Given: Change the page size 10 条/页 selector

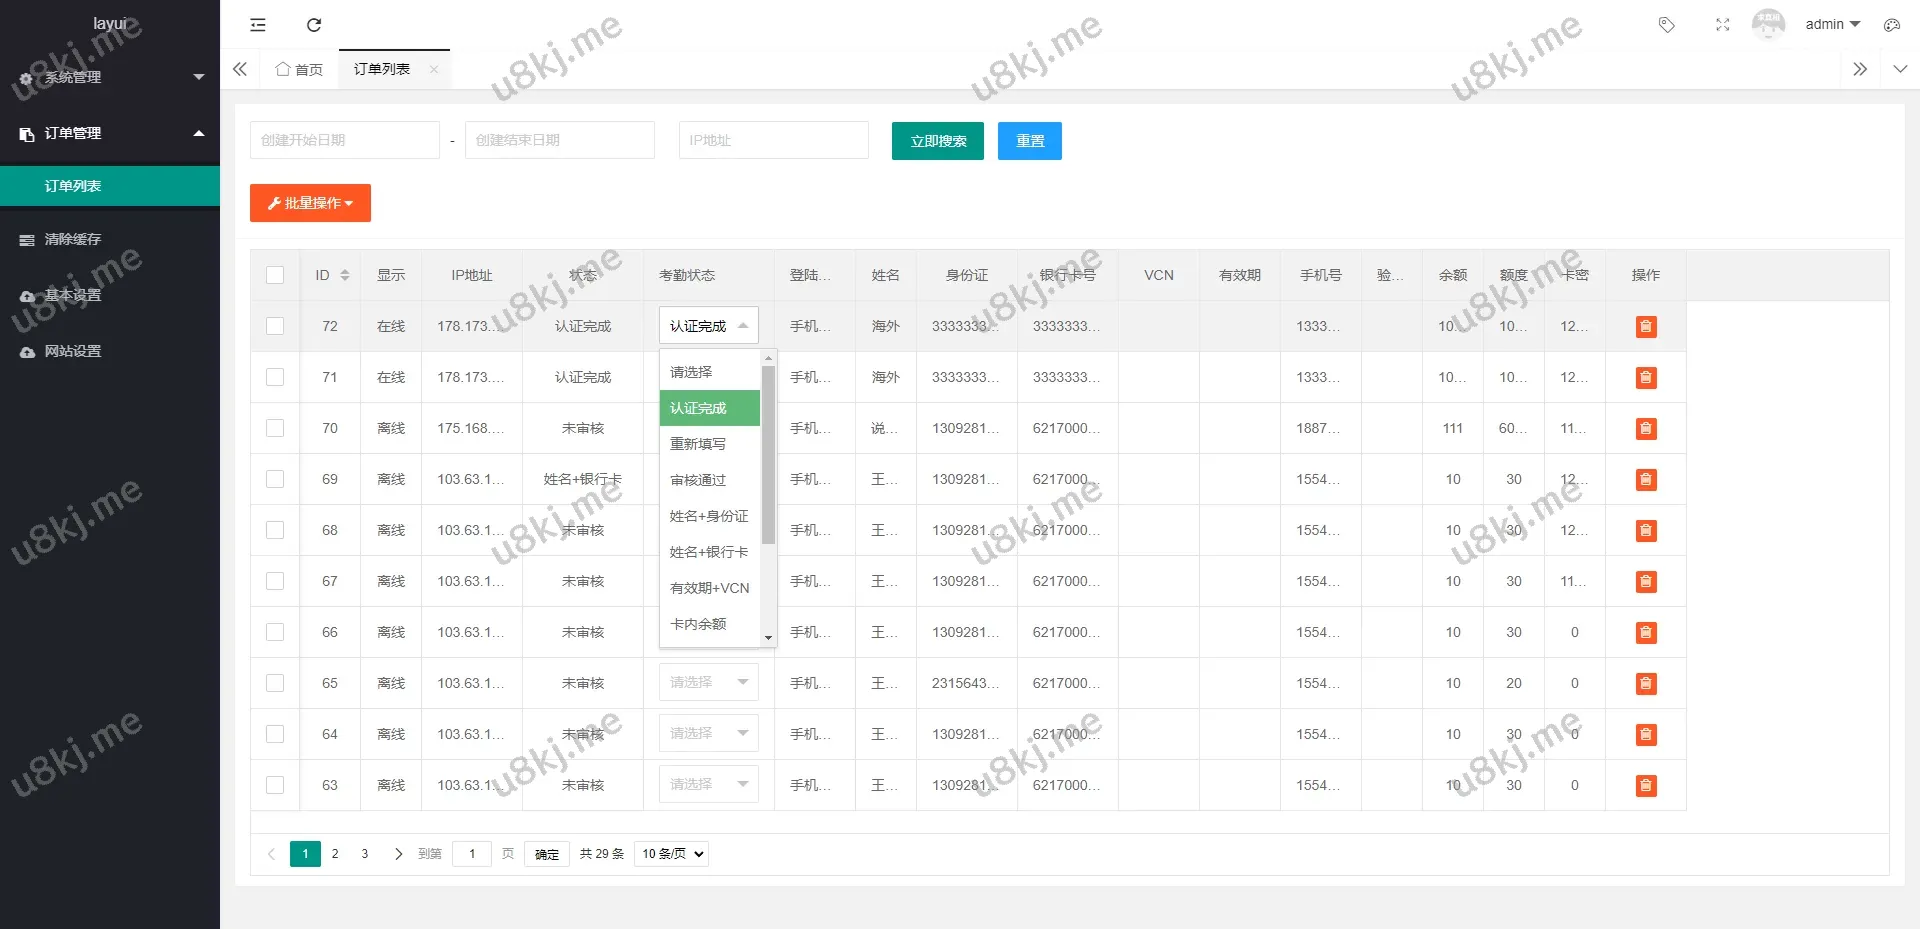Looking at the screenshot, I should [671, 854].
